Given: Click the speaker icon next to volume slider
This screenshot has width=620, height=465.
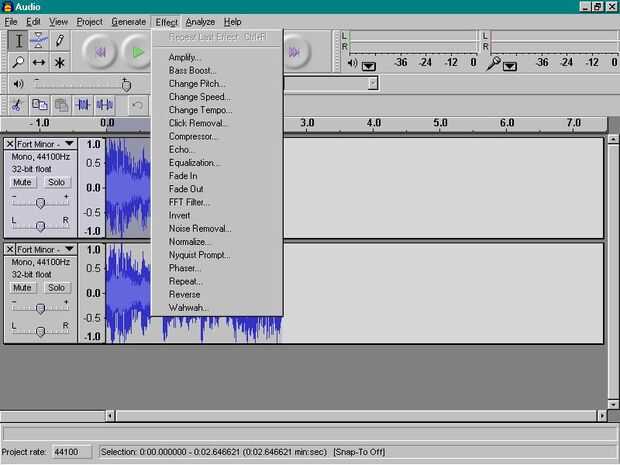Looking at the screenshot, I should [x=18, y=84].
